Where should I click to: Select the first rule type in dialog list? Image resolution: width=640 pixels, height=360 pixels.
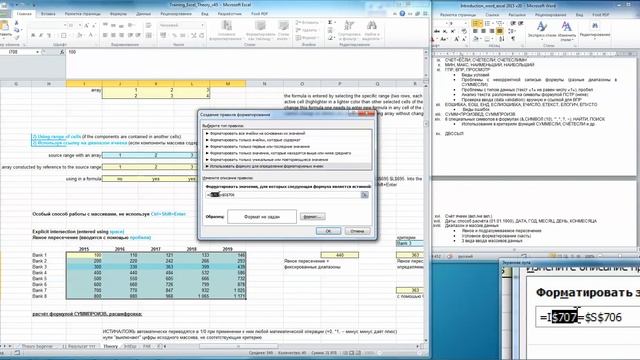click(287, 133)
